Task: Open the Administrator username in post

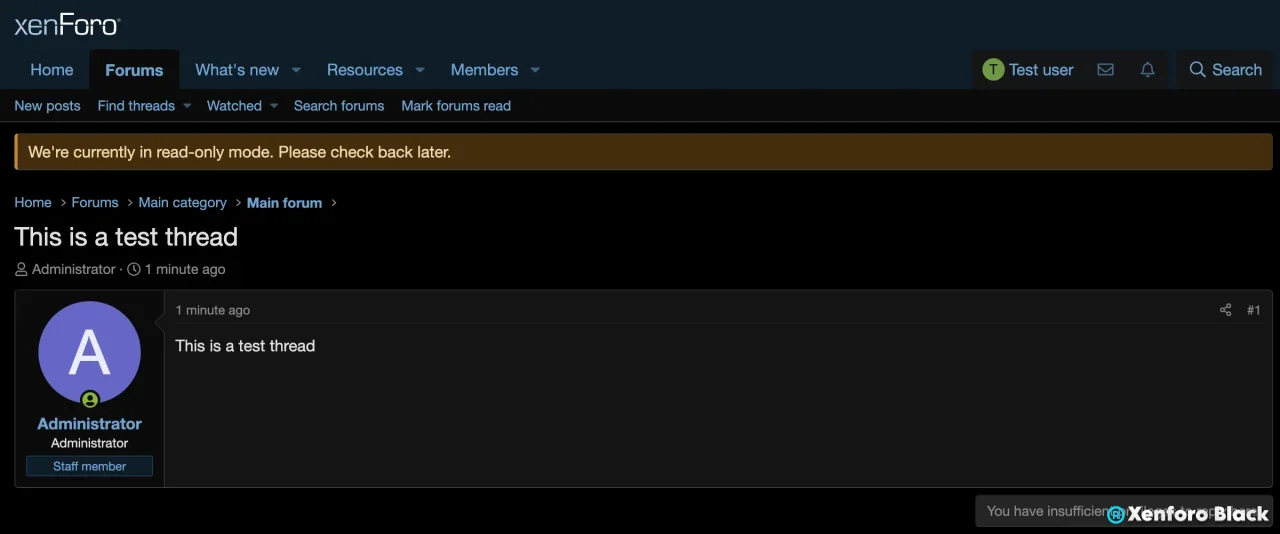Action: (89, 424)
